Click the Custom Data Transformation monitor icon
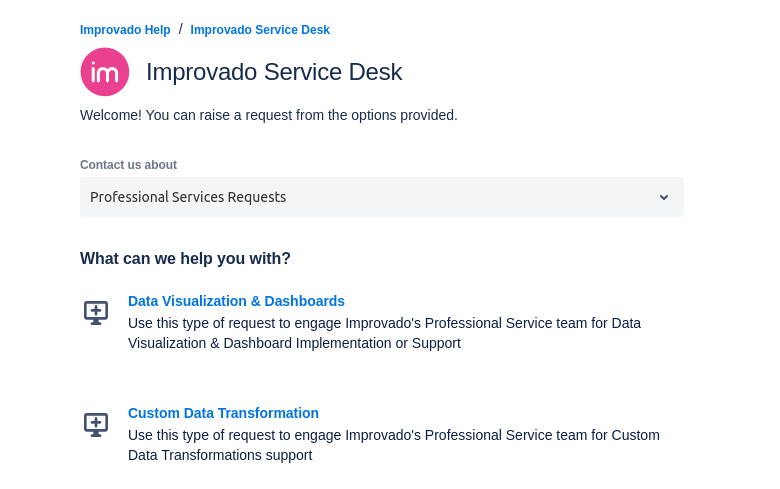The height and width of the screenshot is (489, 780). (x=96, y=424)
